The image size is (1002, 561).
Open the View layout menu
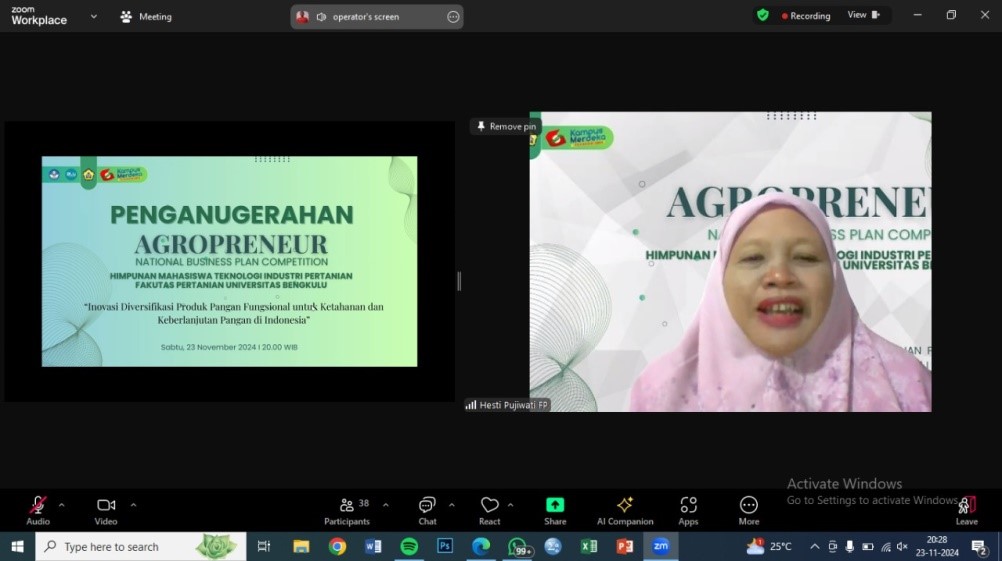click(863, 15)
